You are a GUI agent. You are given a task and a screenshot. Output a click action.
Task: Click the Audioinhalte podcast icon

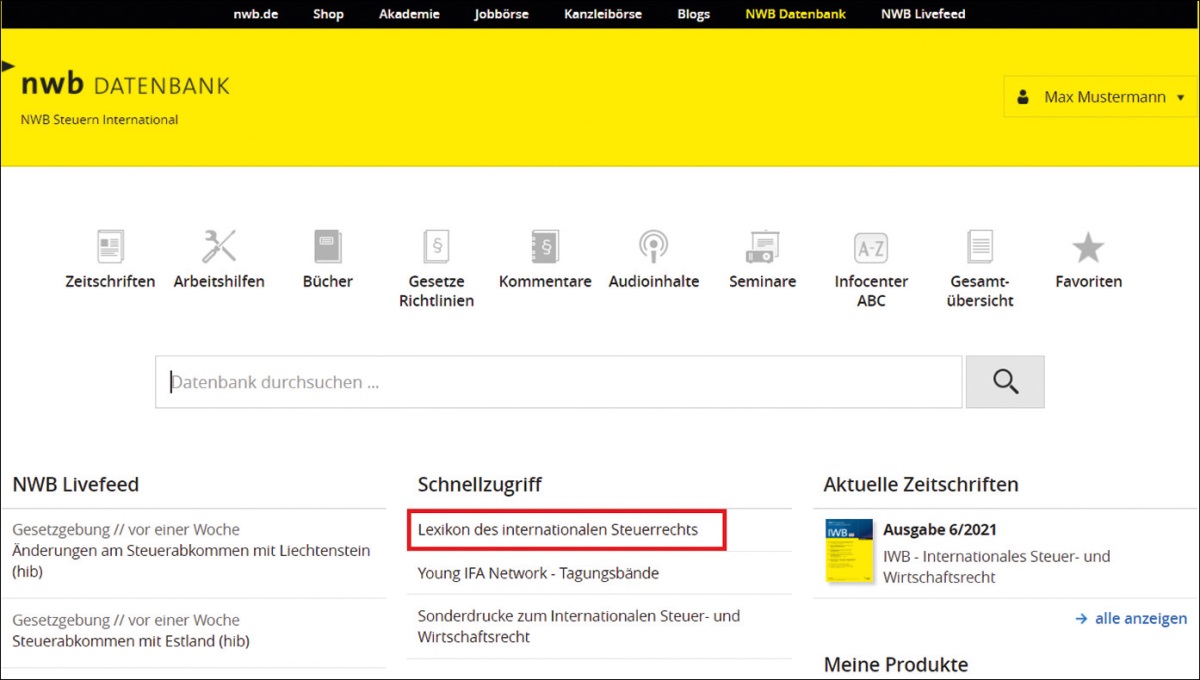[653, 246]
